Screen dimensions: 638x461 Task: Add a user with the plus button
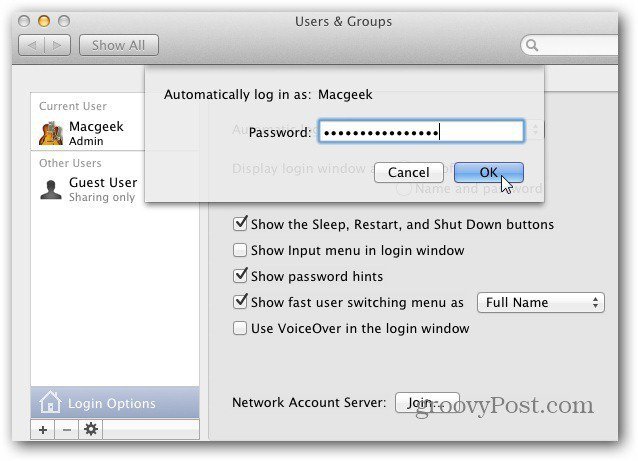pyautogui.click(x=43, y=429)
